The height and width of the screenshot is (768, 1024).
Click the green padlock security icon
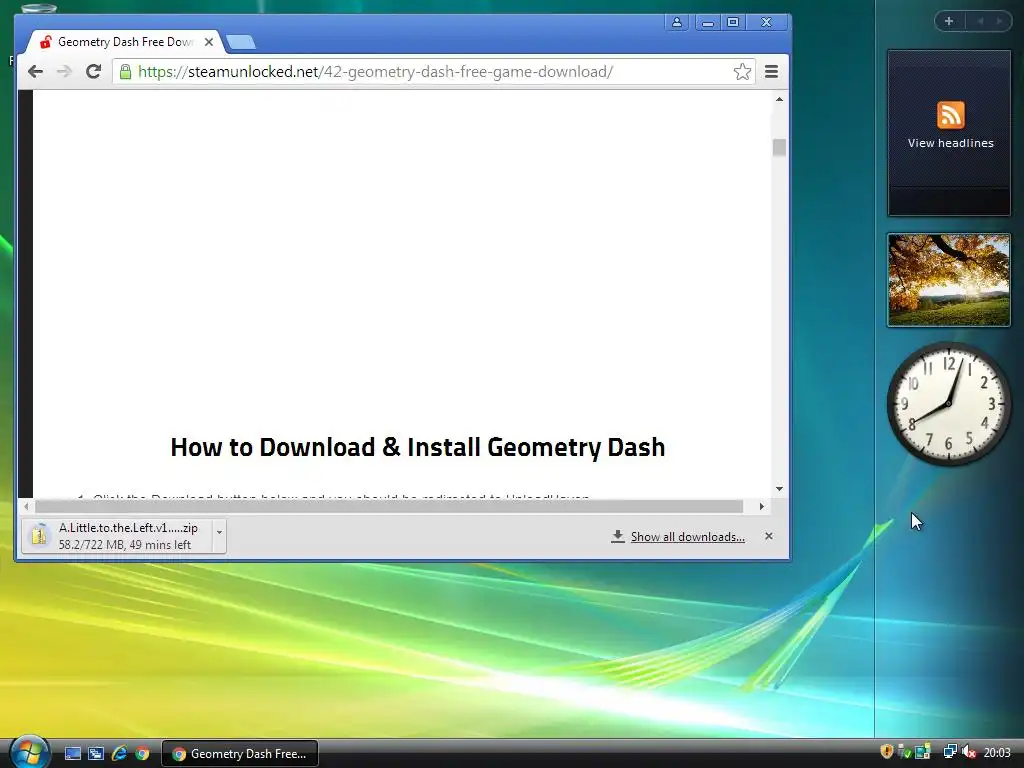[125, 72]
